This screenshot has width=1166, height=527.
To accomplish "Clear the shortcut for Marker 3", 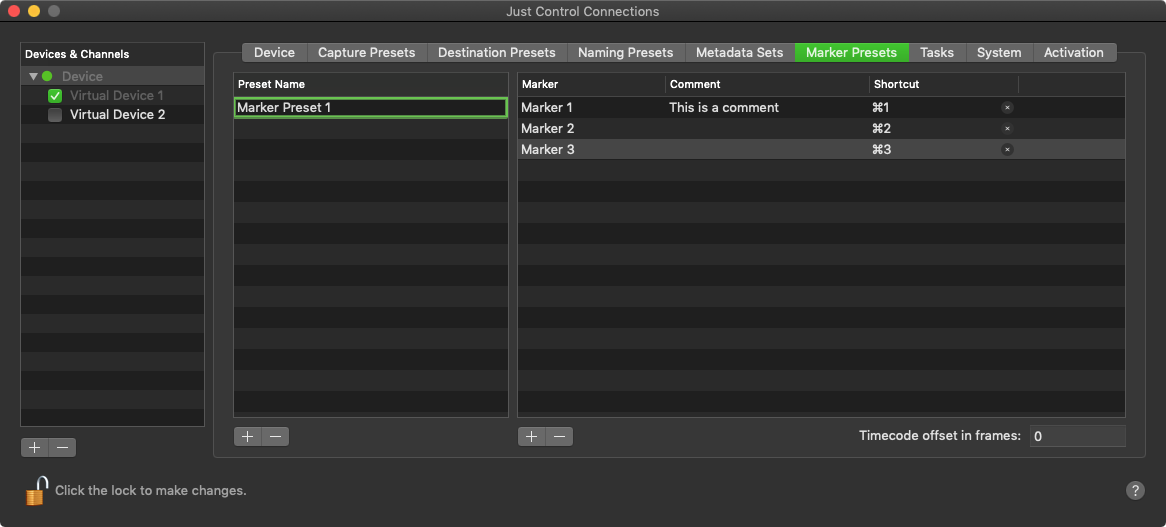I will [x=1007, y=149].
